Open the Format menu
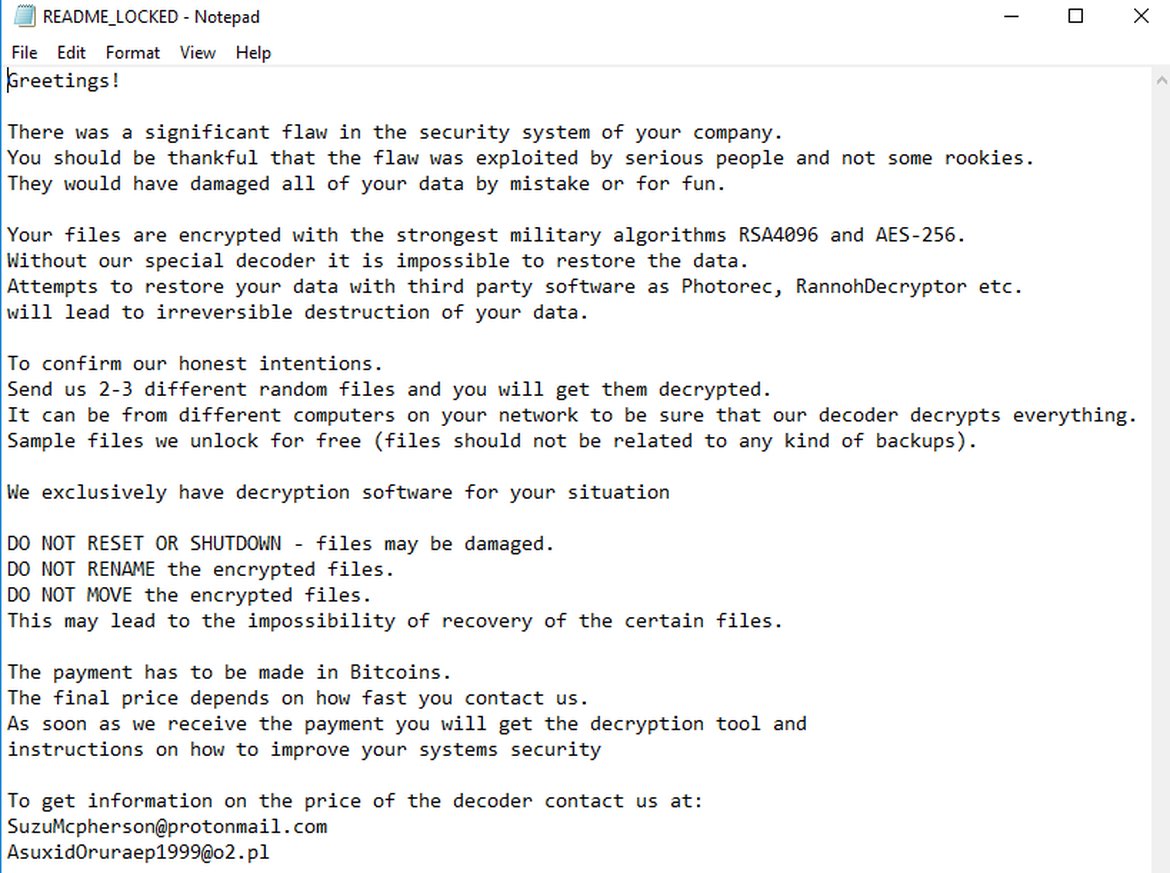Screen dimensions: 1170x873 pyautogui.click(x=132, y=53)
